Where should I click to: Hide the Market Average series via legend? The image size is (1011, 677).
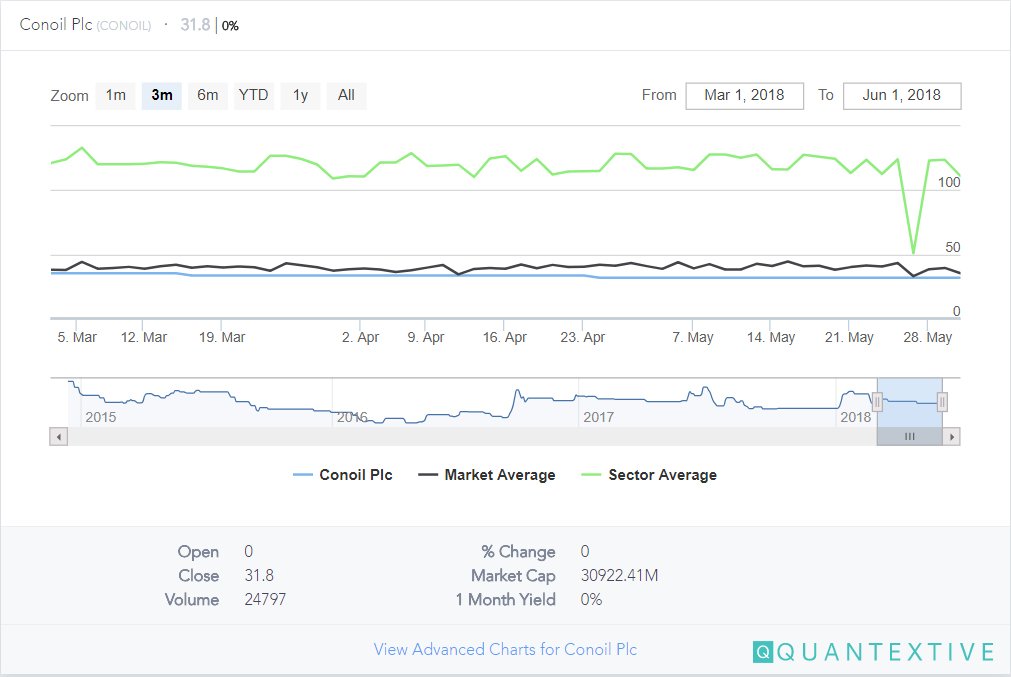(x=500, y=475)
